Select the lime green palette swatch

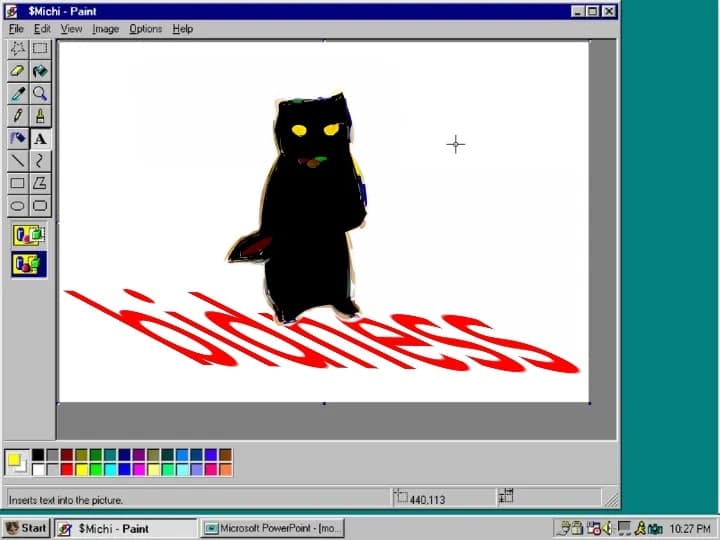point(96,469)
